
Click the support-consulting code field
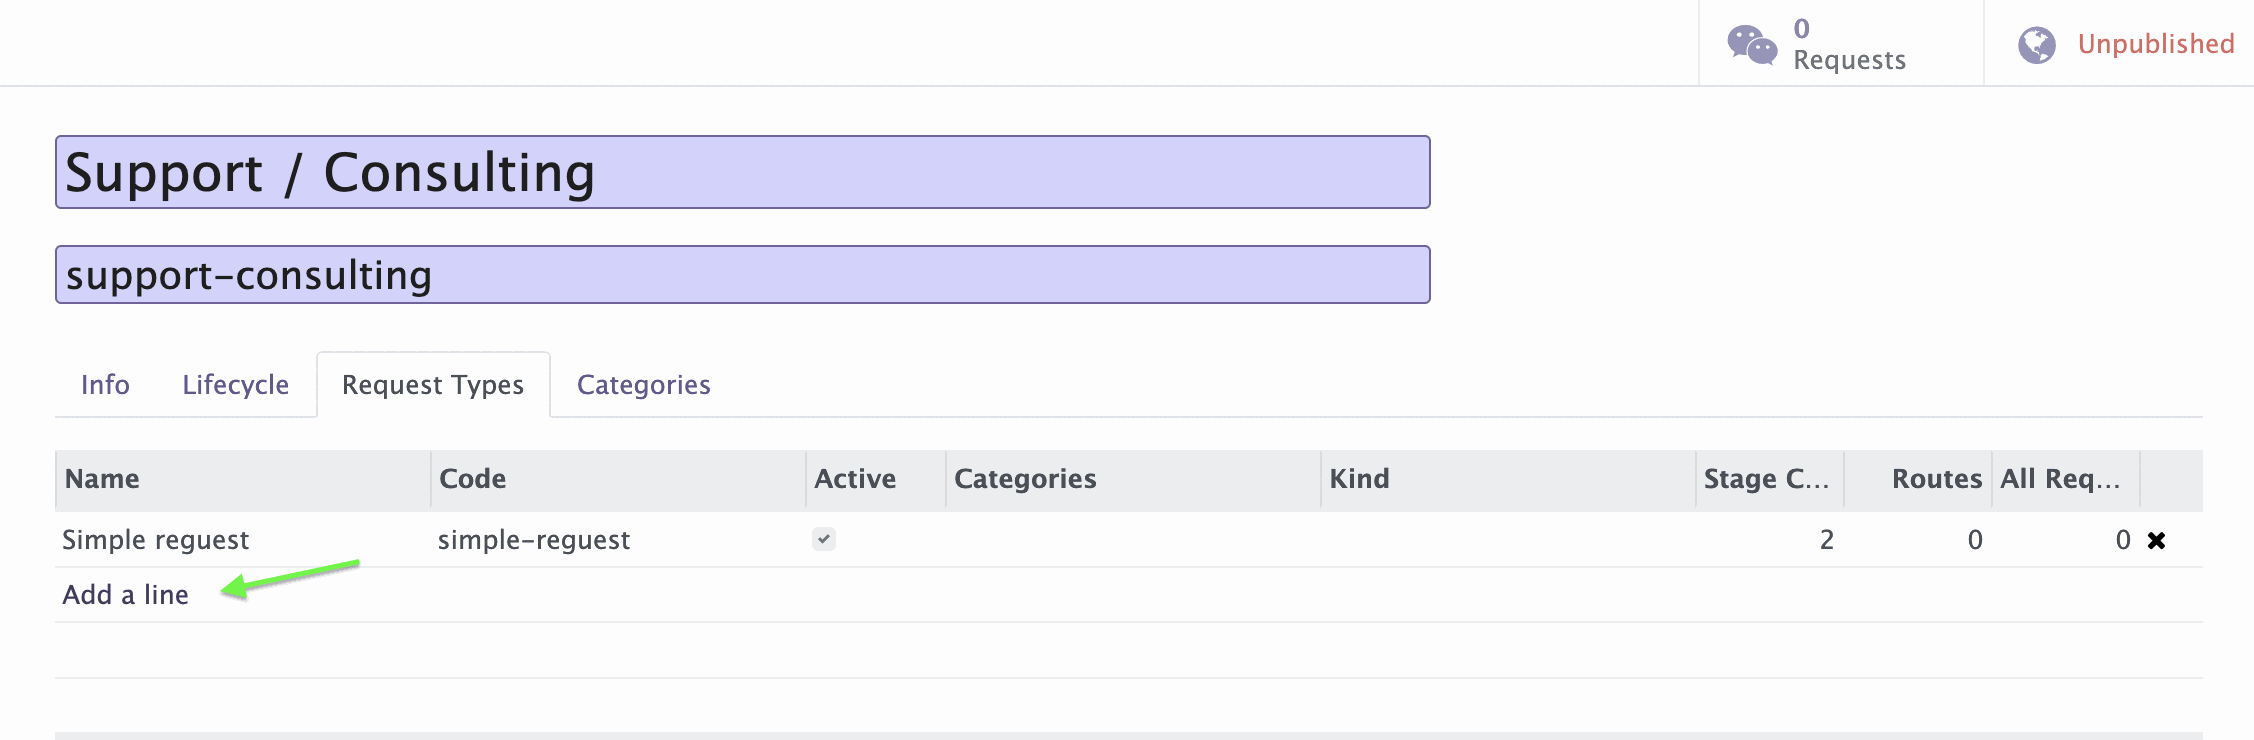tap(742, 275)
